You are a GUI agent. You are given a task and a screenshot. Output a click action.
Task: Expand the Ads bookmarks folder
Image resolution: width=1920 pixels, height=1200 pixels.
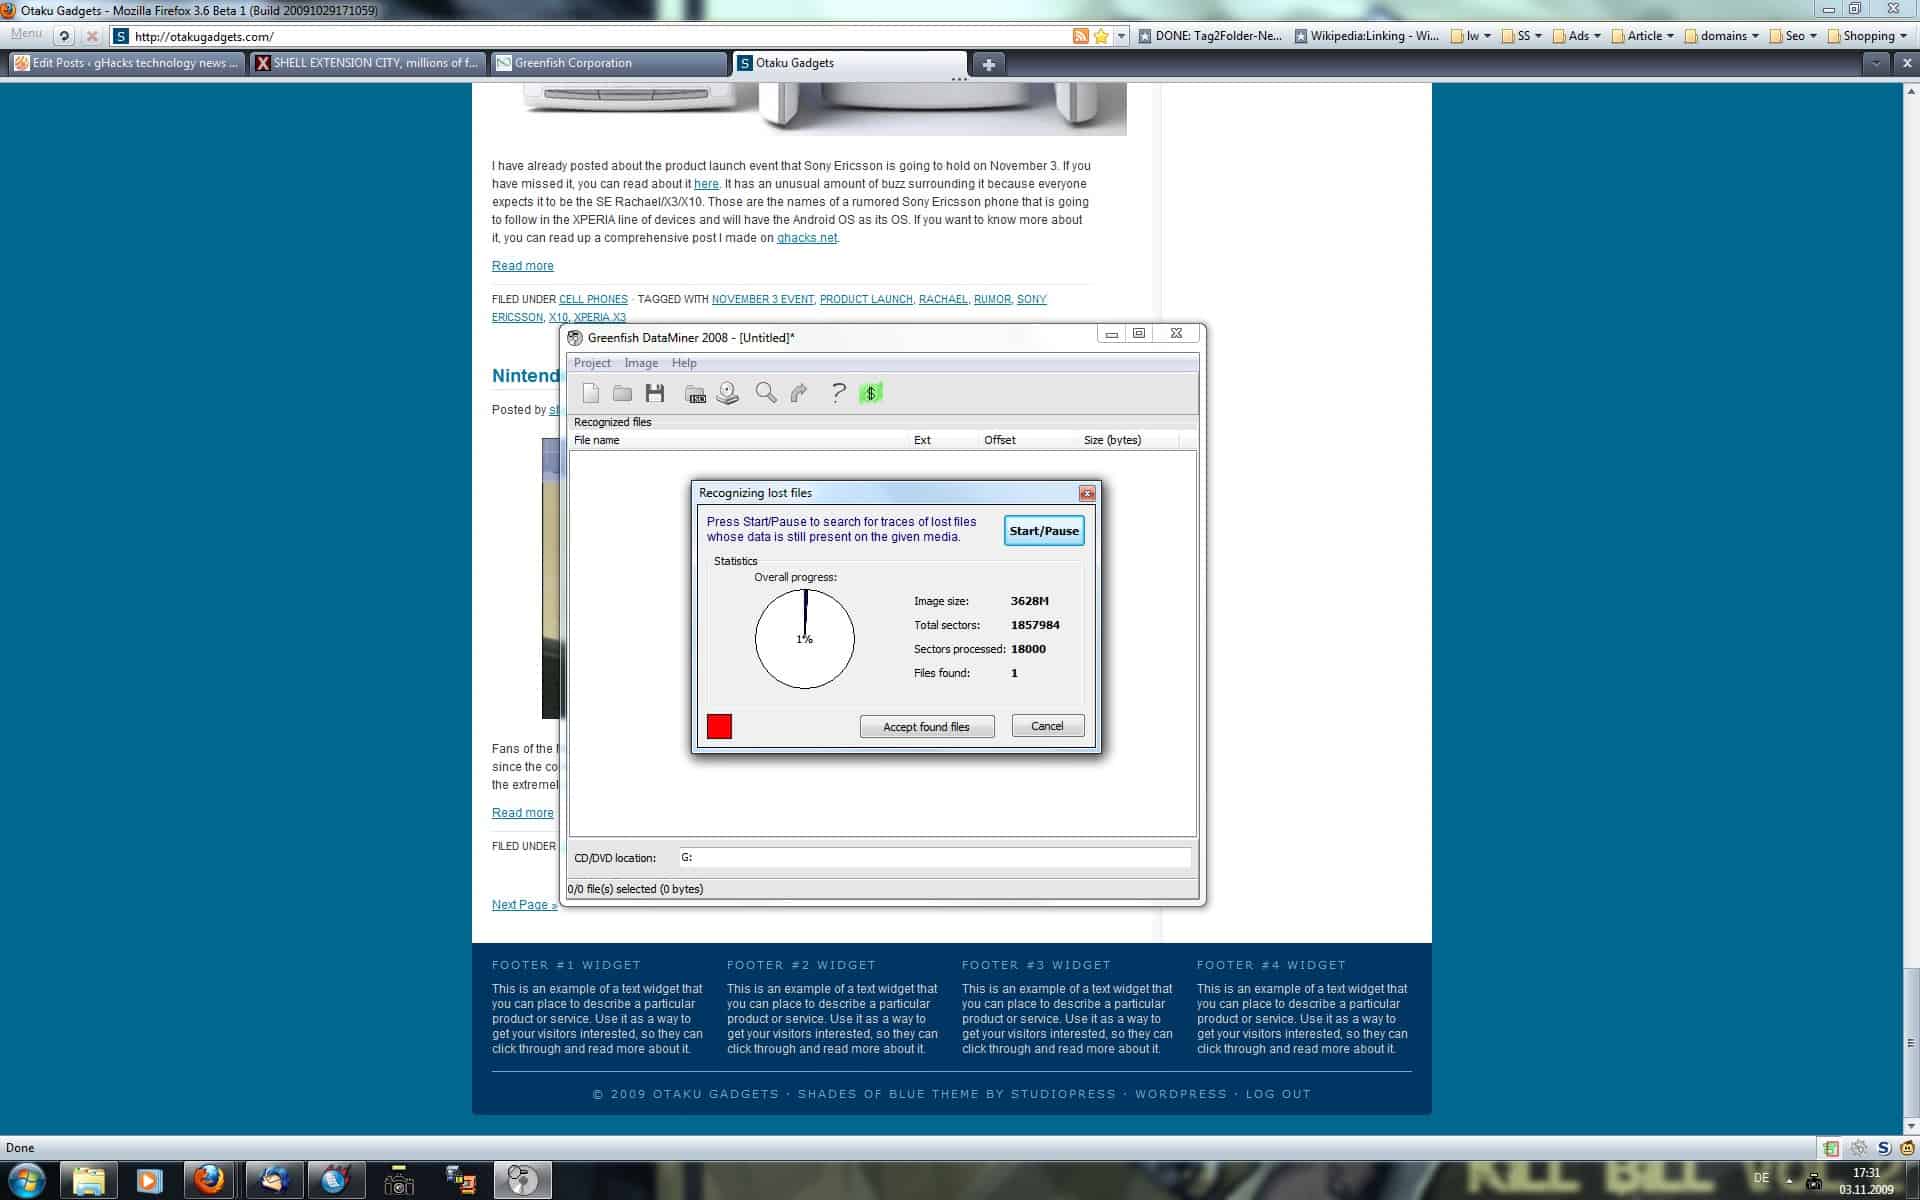coord(1577,36)
